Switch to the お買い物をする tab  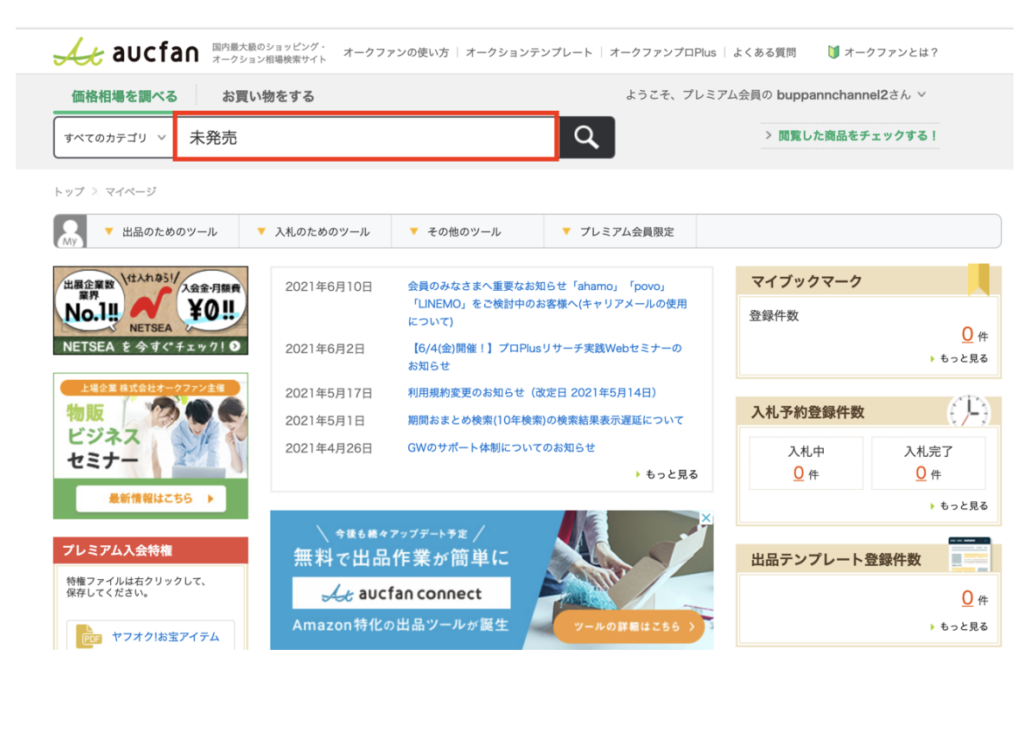[268, 96]
